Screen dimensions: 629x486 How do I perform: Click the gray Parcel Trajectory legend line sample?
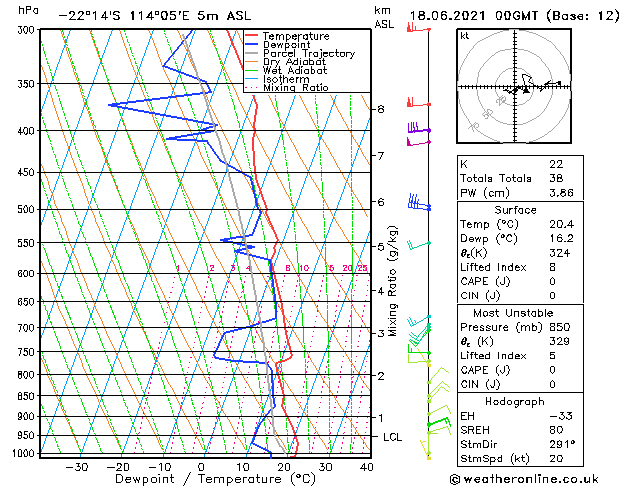coord(252,53)
